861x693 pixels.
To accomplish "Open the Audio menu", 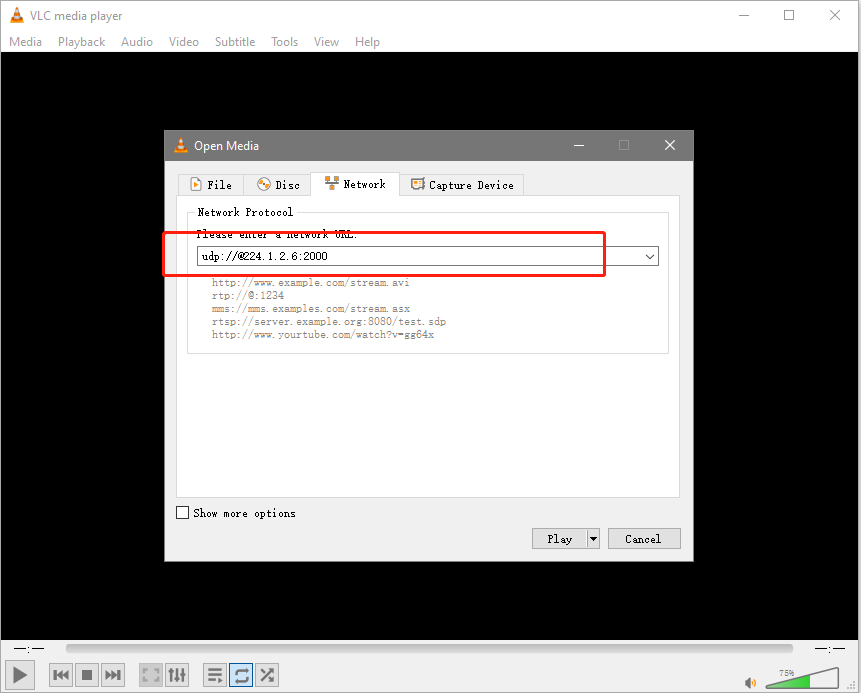I will 137,42.
